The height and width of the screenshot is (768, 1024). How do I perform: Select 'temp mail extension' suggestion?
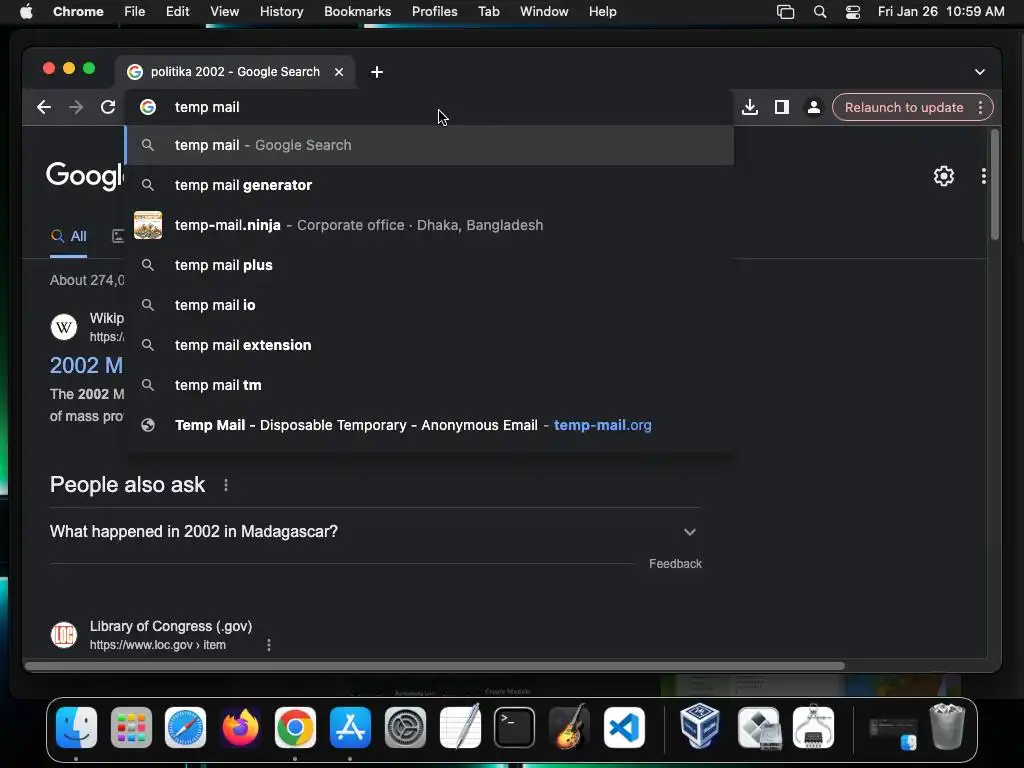pos(430,345)
